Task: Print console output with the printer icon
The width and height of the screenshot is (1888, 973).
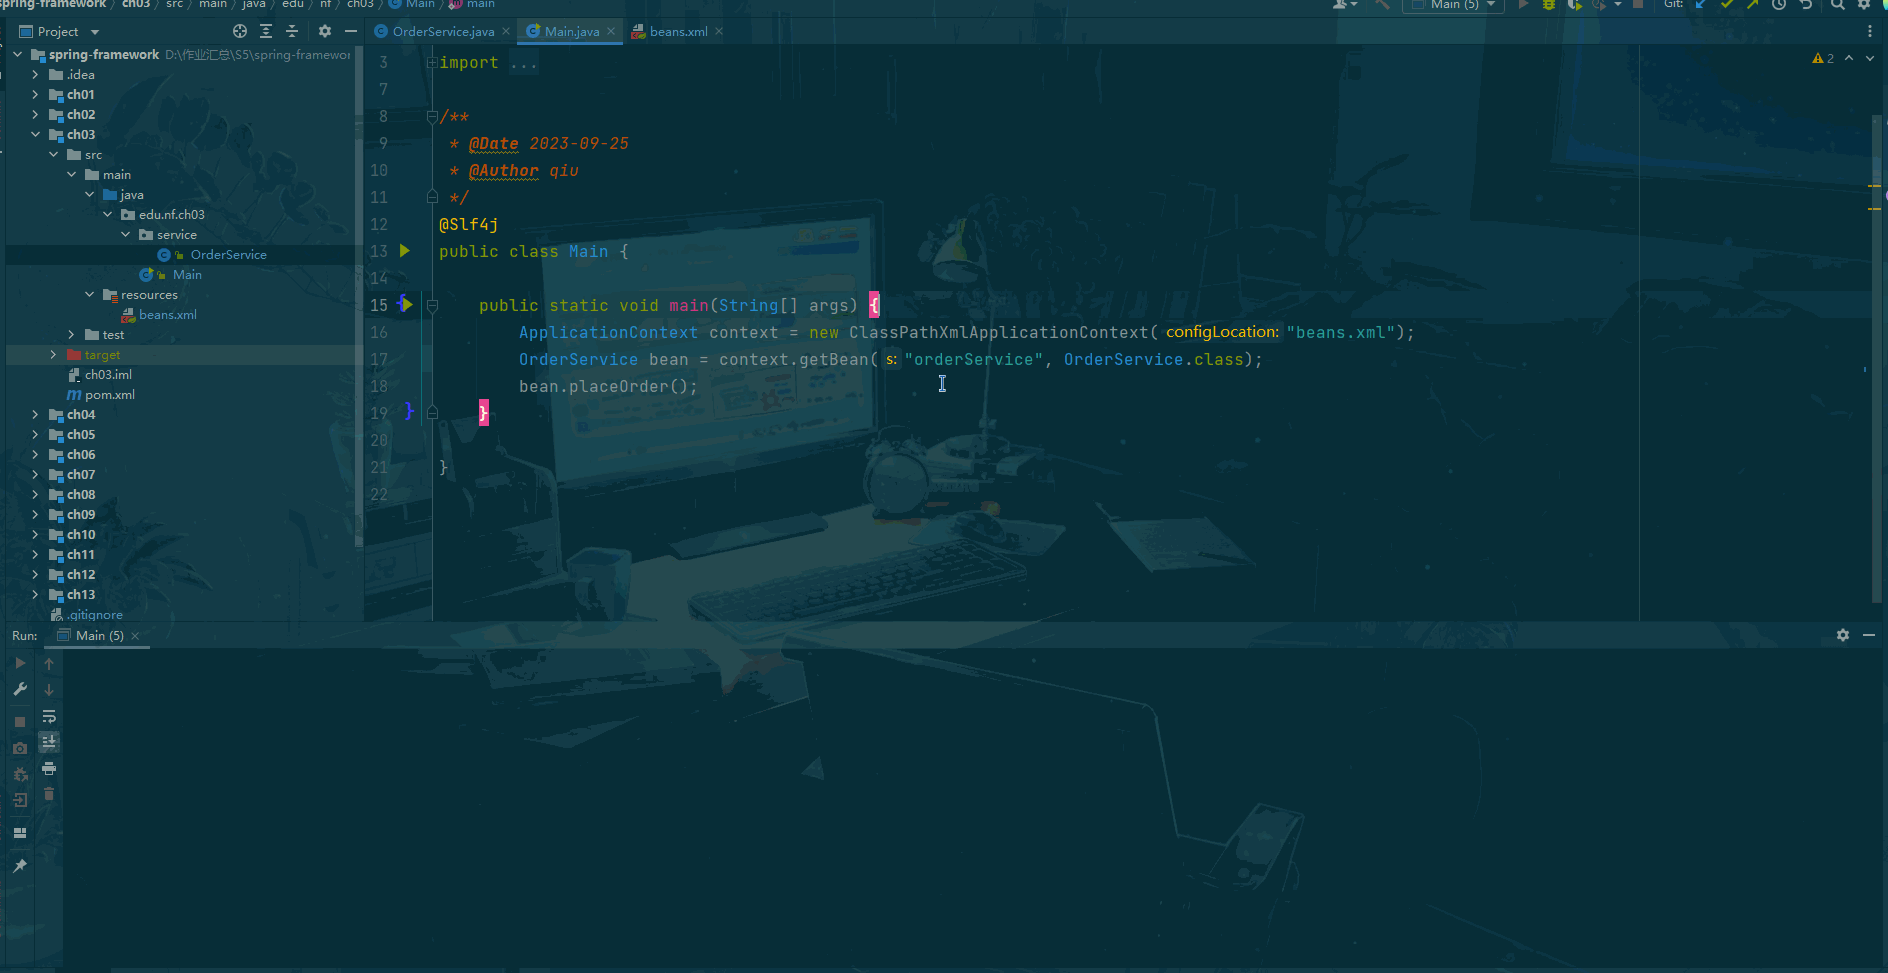Action: 48,769
